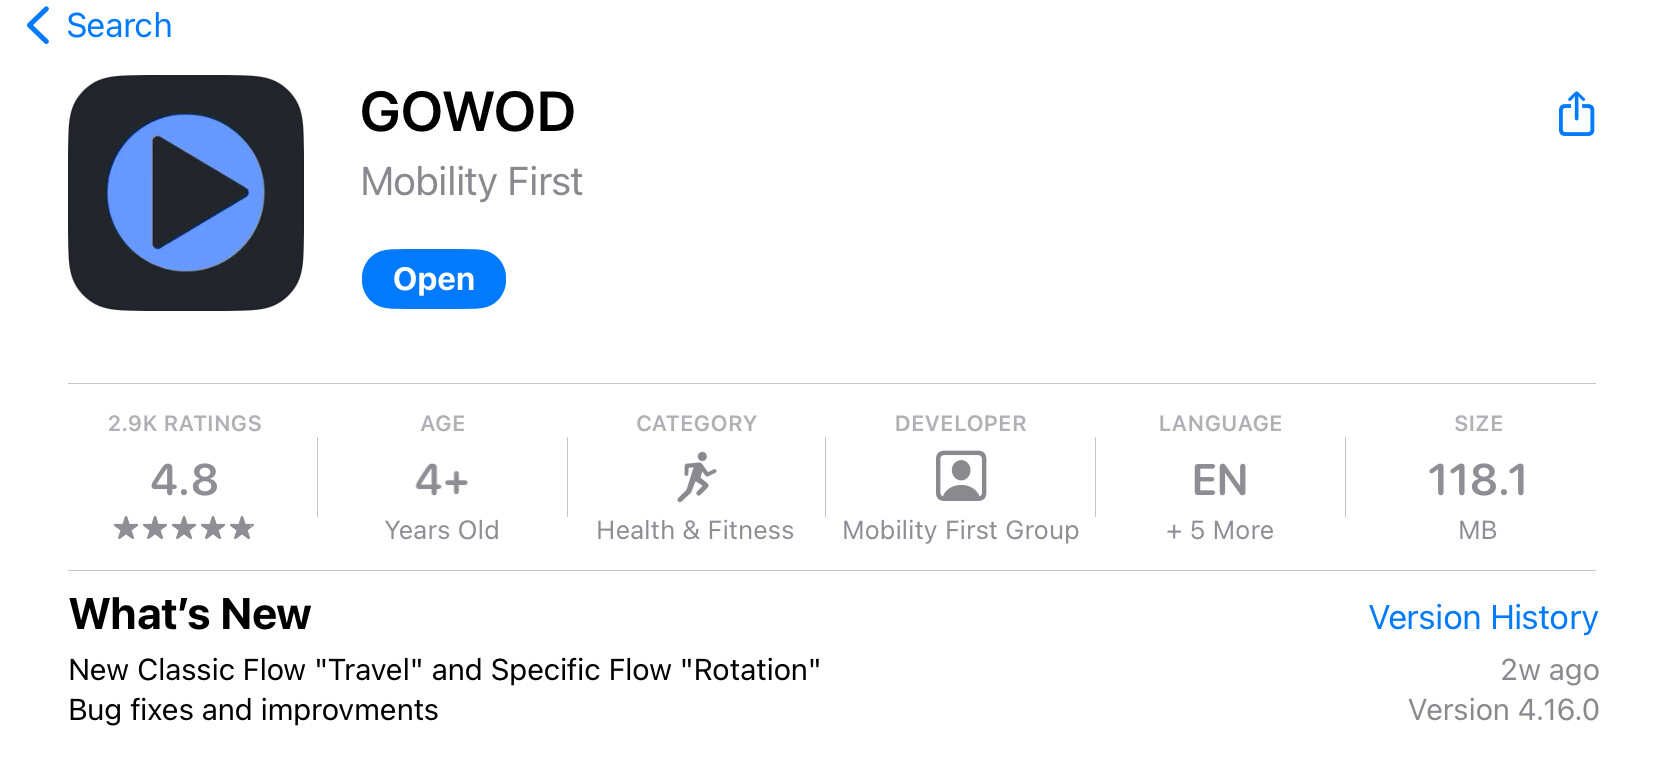The width and height of the screenshot is (1668, 774).
Task: Tap the EN language indicator
Action: pyautogui.click(x=1219, y=481)
